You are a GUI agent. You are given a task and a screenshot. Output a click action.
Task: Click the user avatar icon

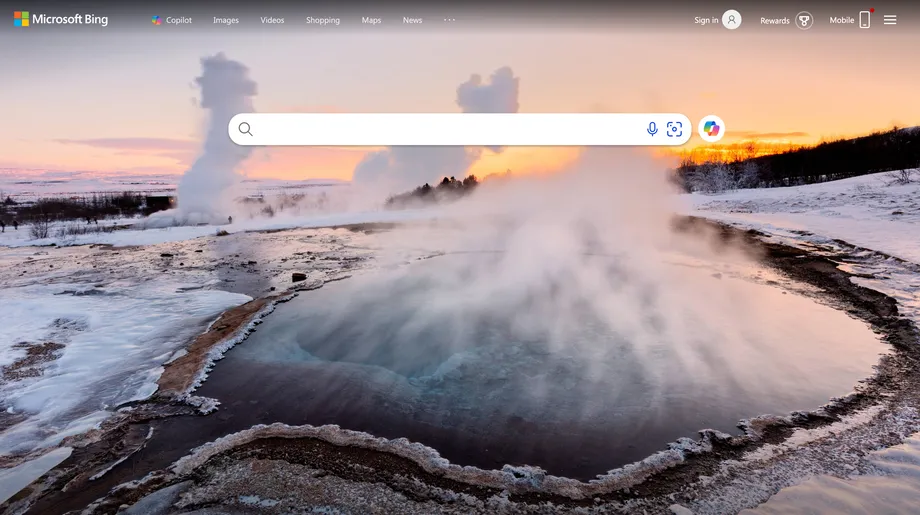(732, 20)
